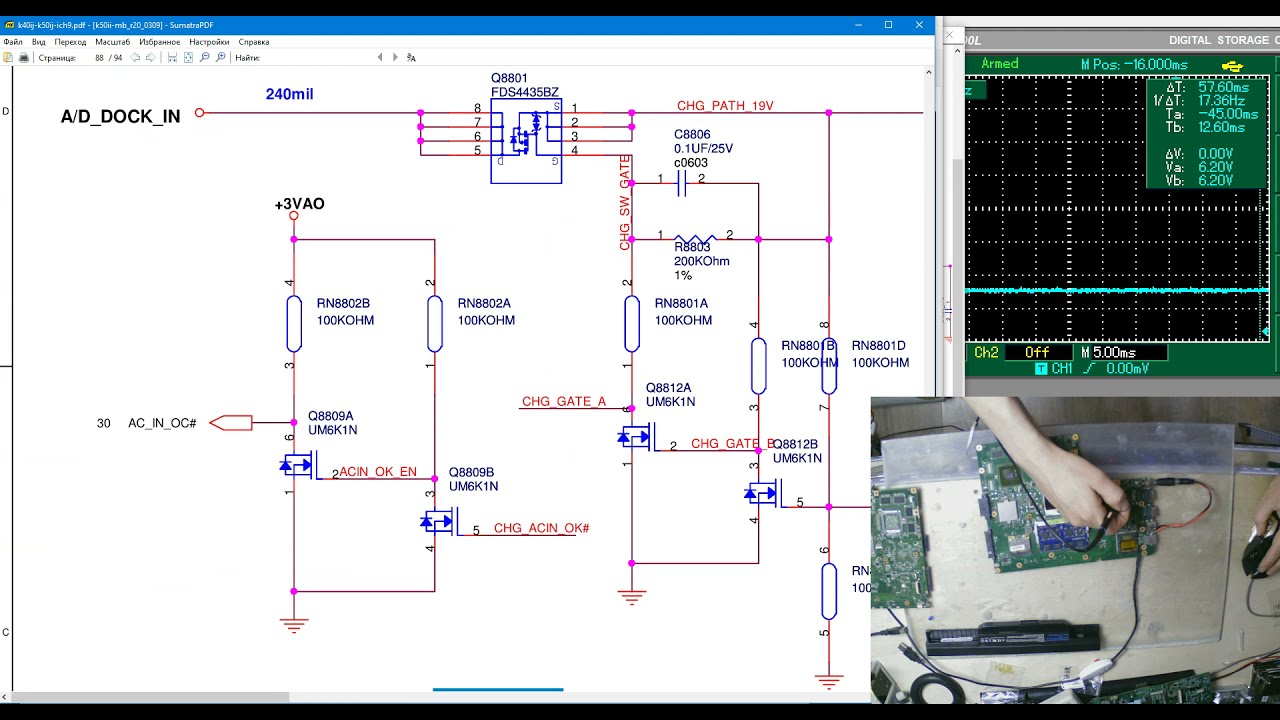Click the R8803 resistor designator
1280x720 pixels.
pos(692,247)
